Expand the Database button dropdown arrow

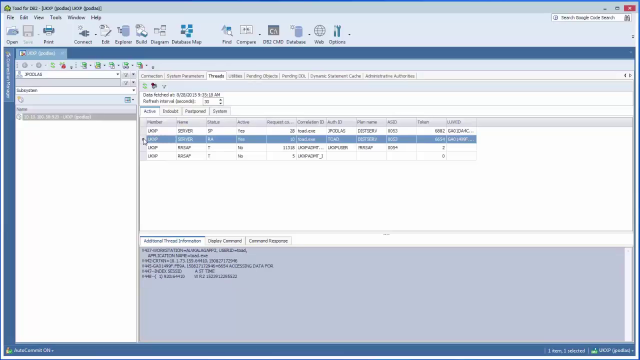pyautogui.click(x=309, y=35)
